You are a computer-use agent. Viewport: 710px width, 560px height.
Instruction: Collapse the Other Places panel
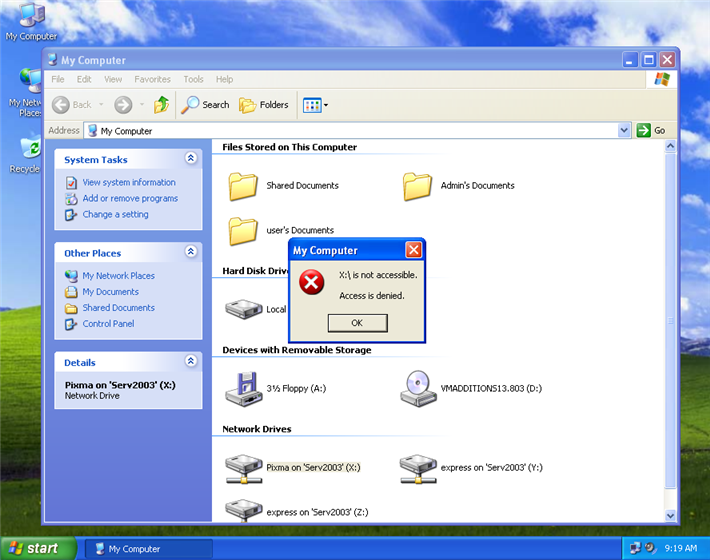(x=191, y=253)
